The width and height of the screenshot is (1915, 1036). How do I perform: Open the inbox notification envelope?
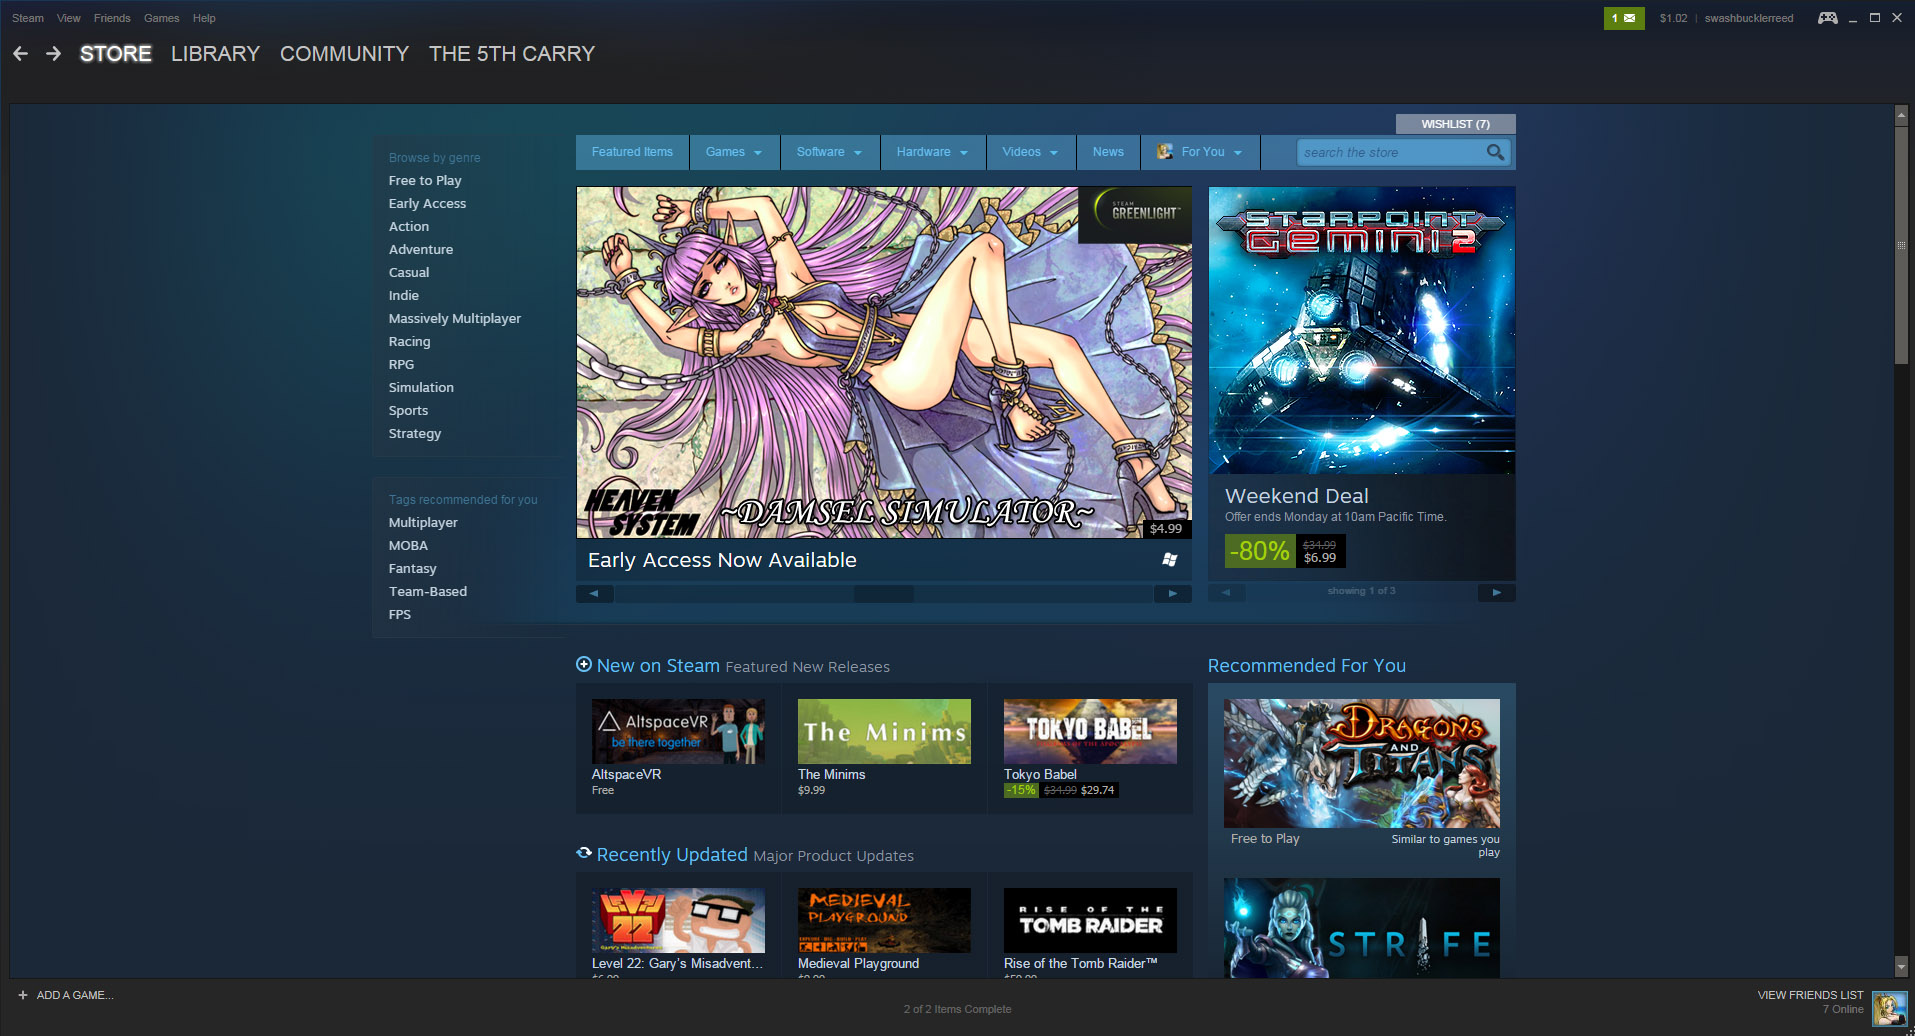(1624, 18)
